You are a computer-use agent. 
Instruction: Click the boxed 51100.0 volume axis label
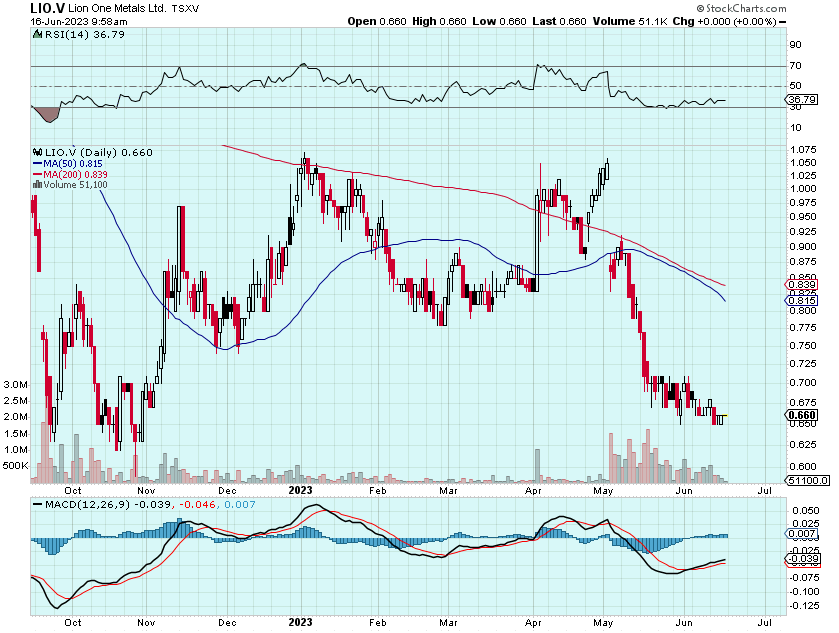[808, 481]
